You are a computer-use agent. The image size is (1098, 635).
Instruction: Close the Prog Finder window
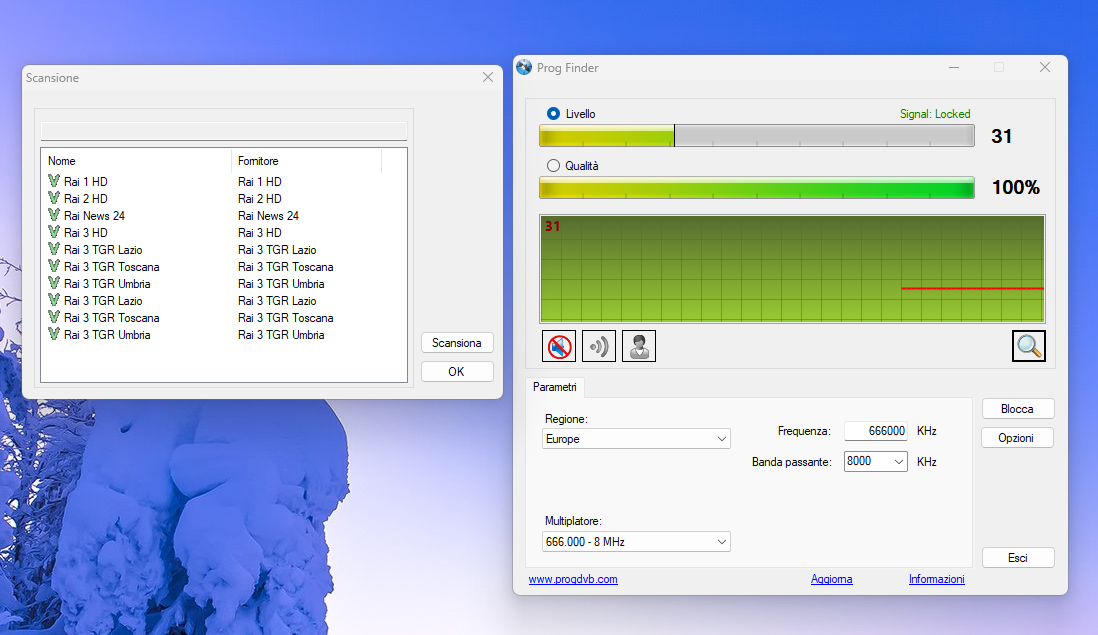pos(1045,67)
